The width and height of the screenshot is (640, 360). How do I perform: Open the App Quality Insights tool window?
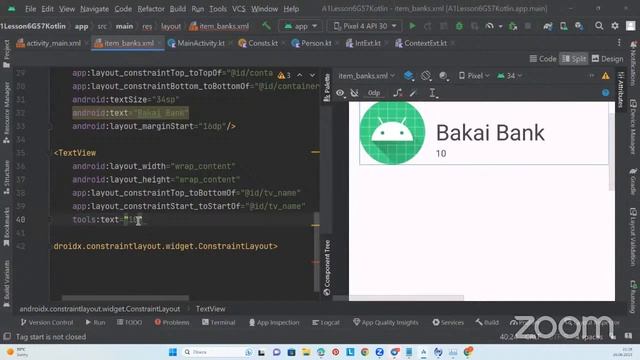(x=386, y=322)
